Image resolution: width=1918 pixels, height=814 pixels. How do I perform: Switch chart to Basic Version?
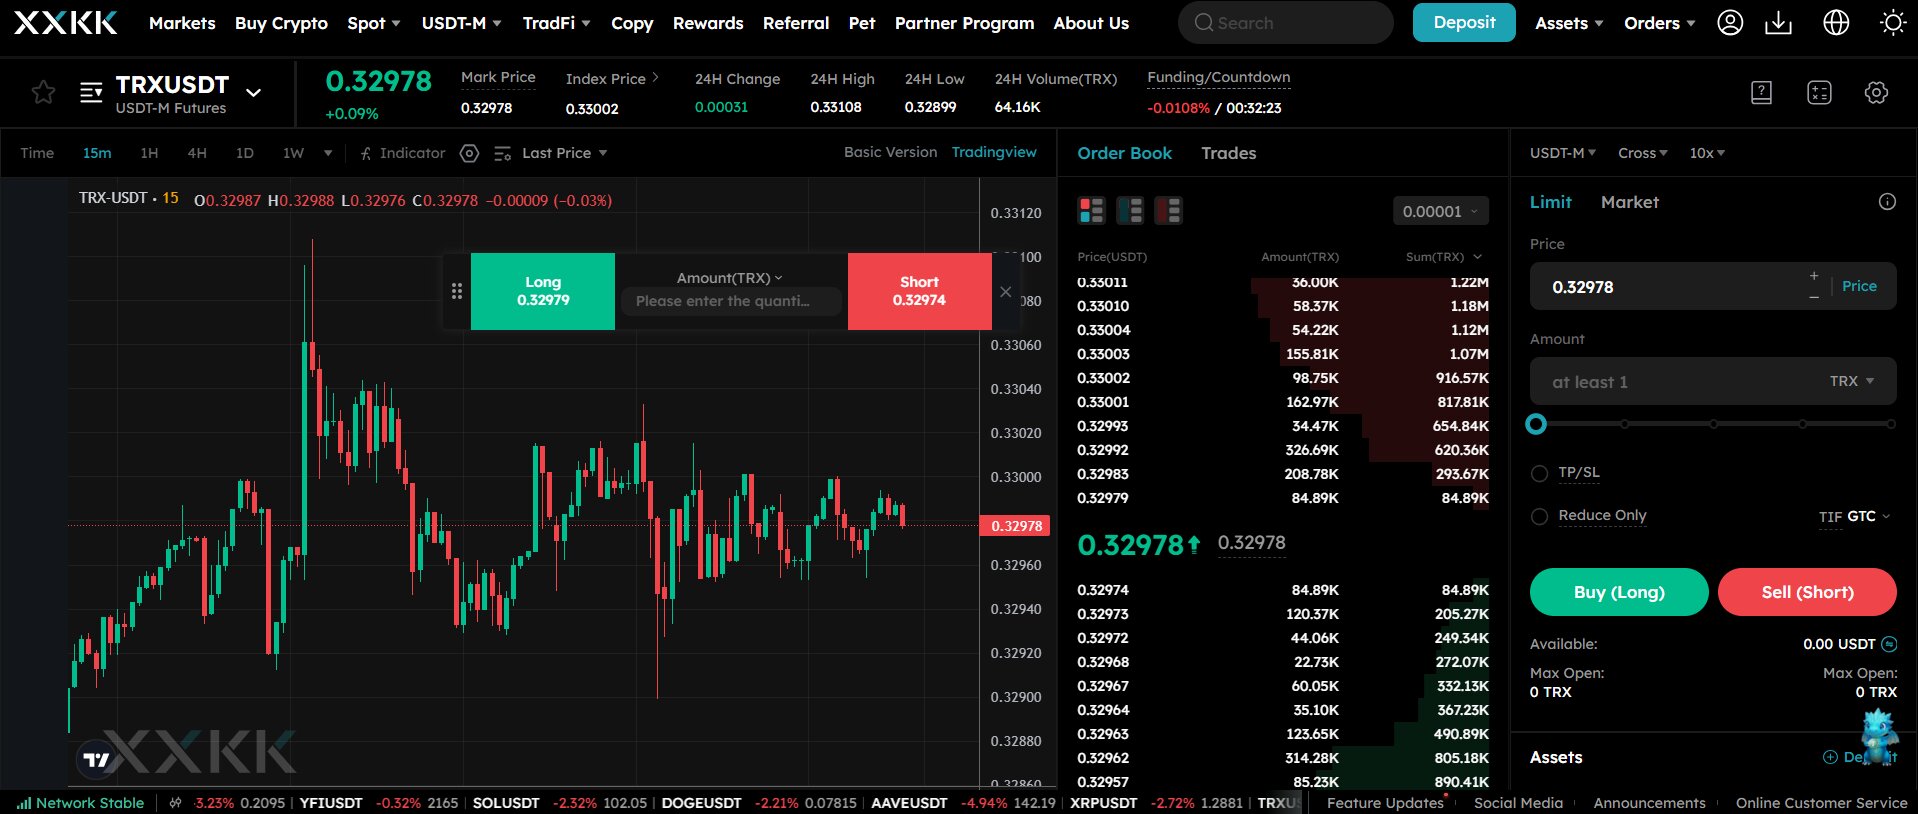[x=890, y=152]
